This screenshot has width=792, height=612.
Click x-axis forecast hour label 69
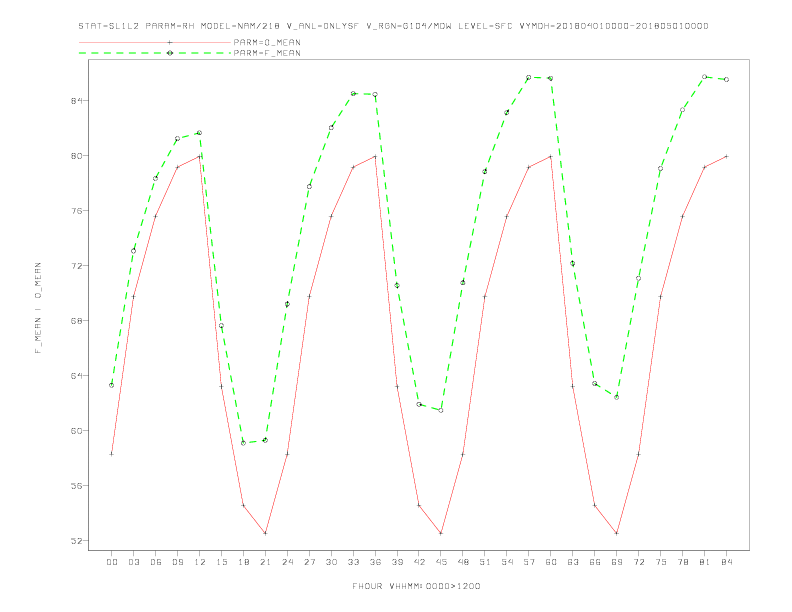(x=617, y=562)
